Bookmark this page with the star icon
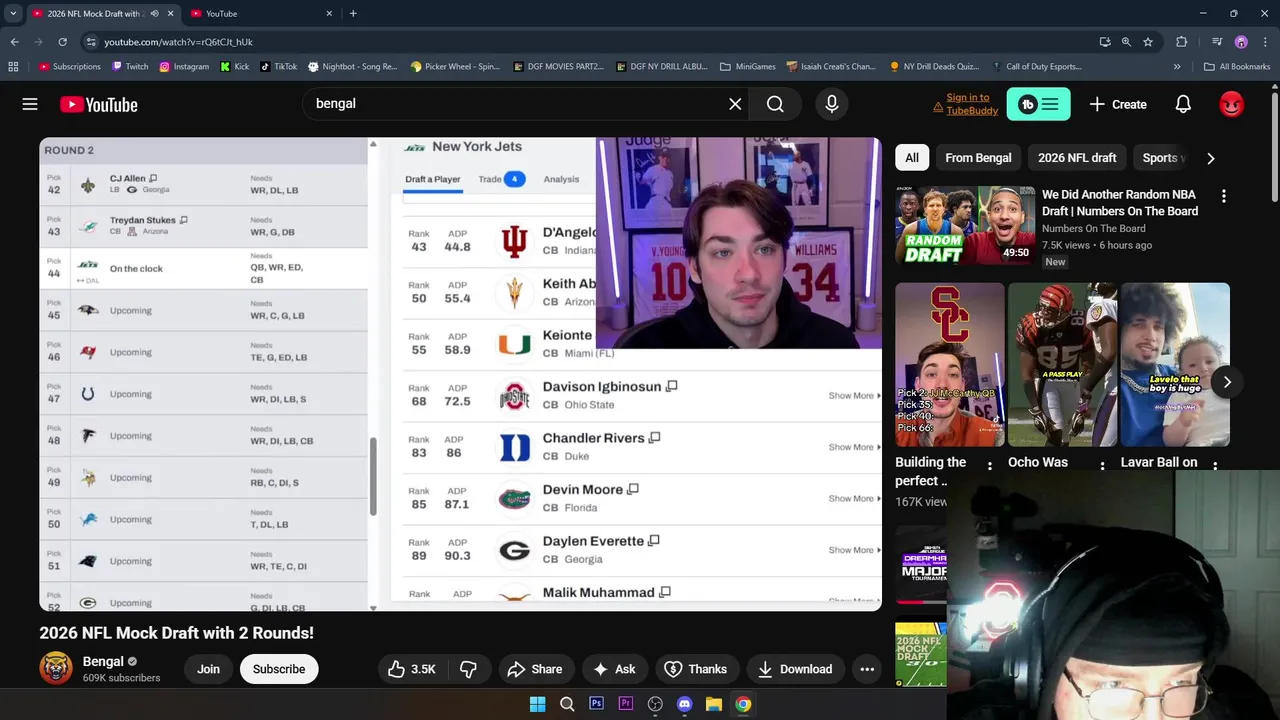Image resolution: width=1280 pixels, height=720 pixels. pos(1148,42)
